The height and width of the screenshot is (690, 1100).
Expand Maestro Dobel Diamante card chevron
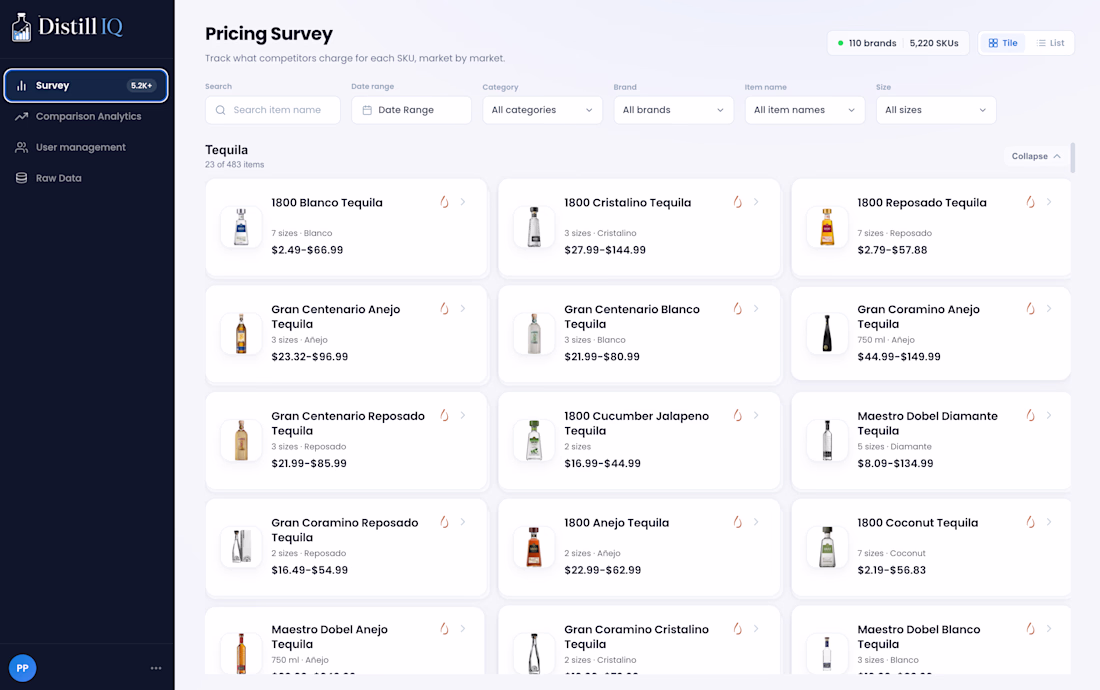click(x=1049, y=415)
